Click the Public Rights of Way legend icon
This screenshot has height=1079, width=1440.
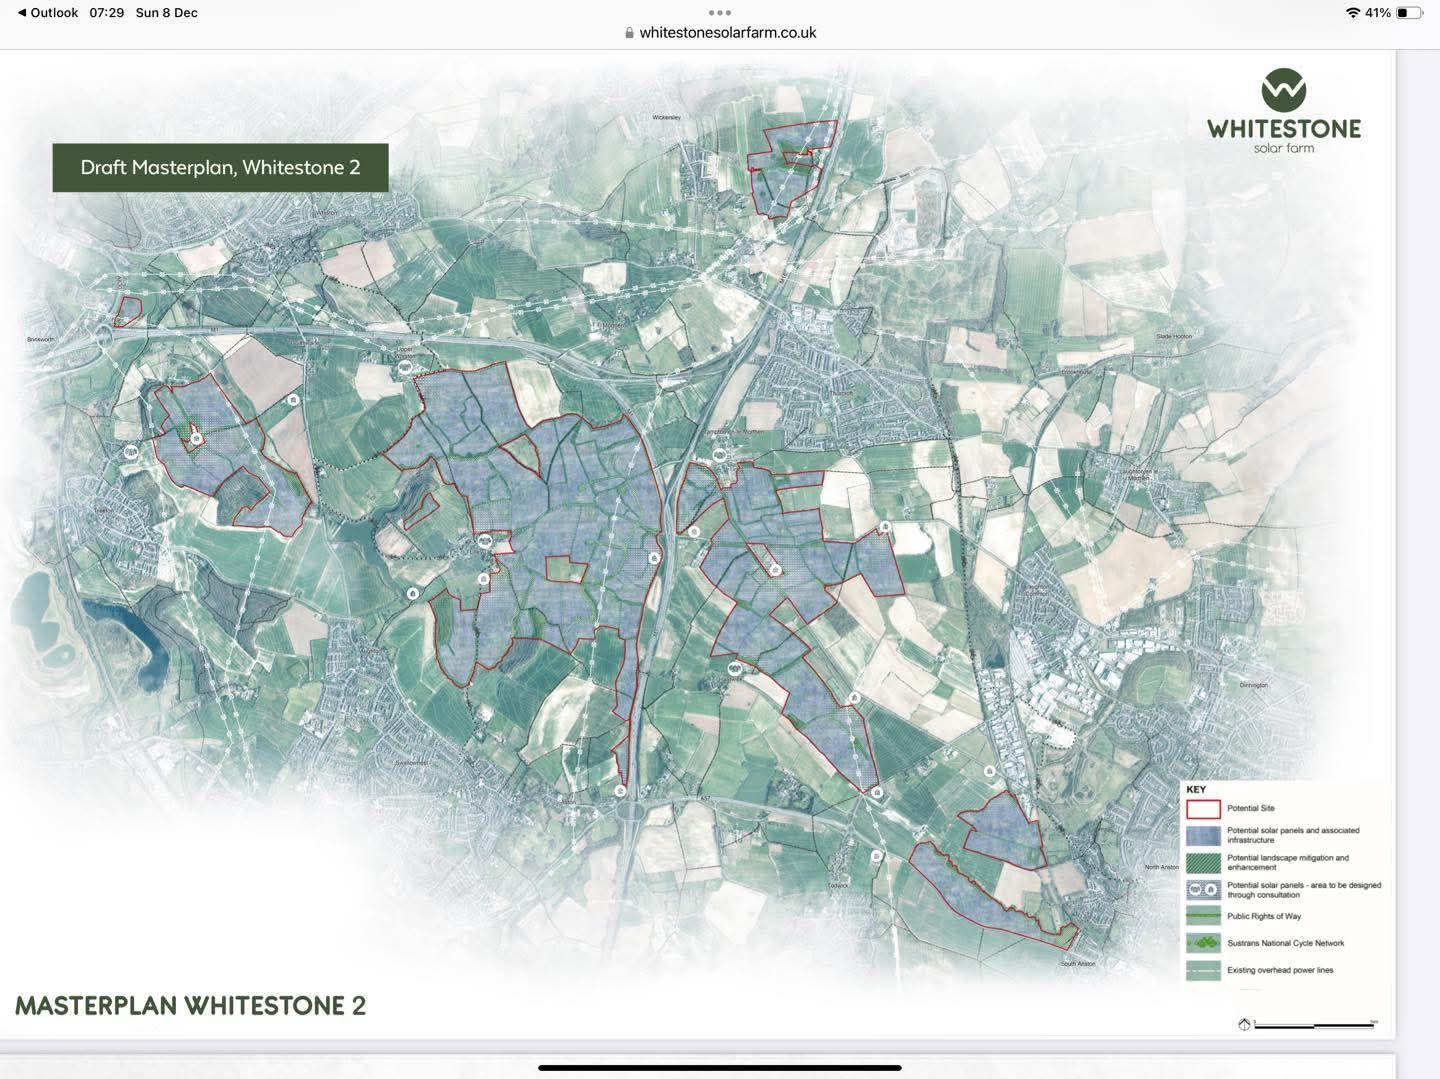1203,916
